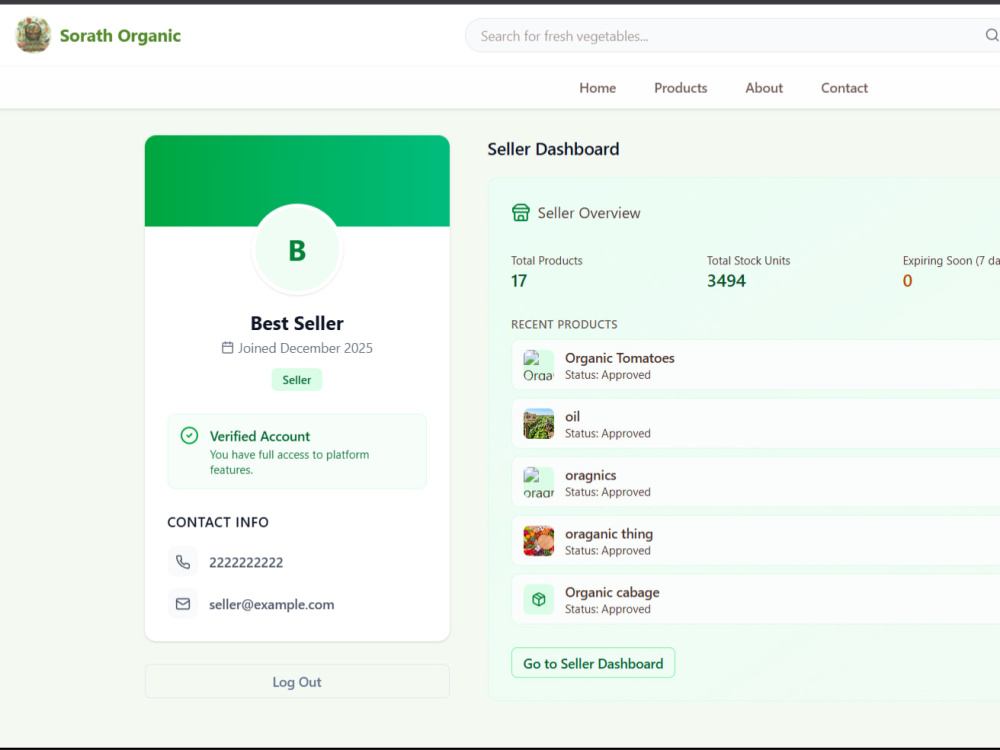The height and width of the screenshot is (750, 1000).
Task: Go to the Home menu item
Action: 598,88
